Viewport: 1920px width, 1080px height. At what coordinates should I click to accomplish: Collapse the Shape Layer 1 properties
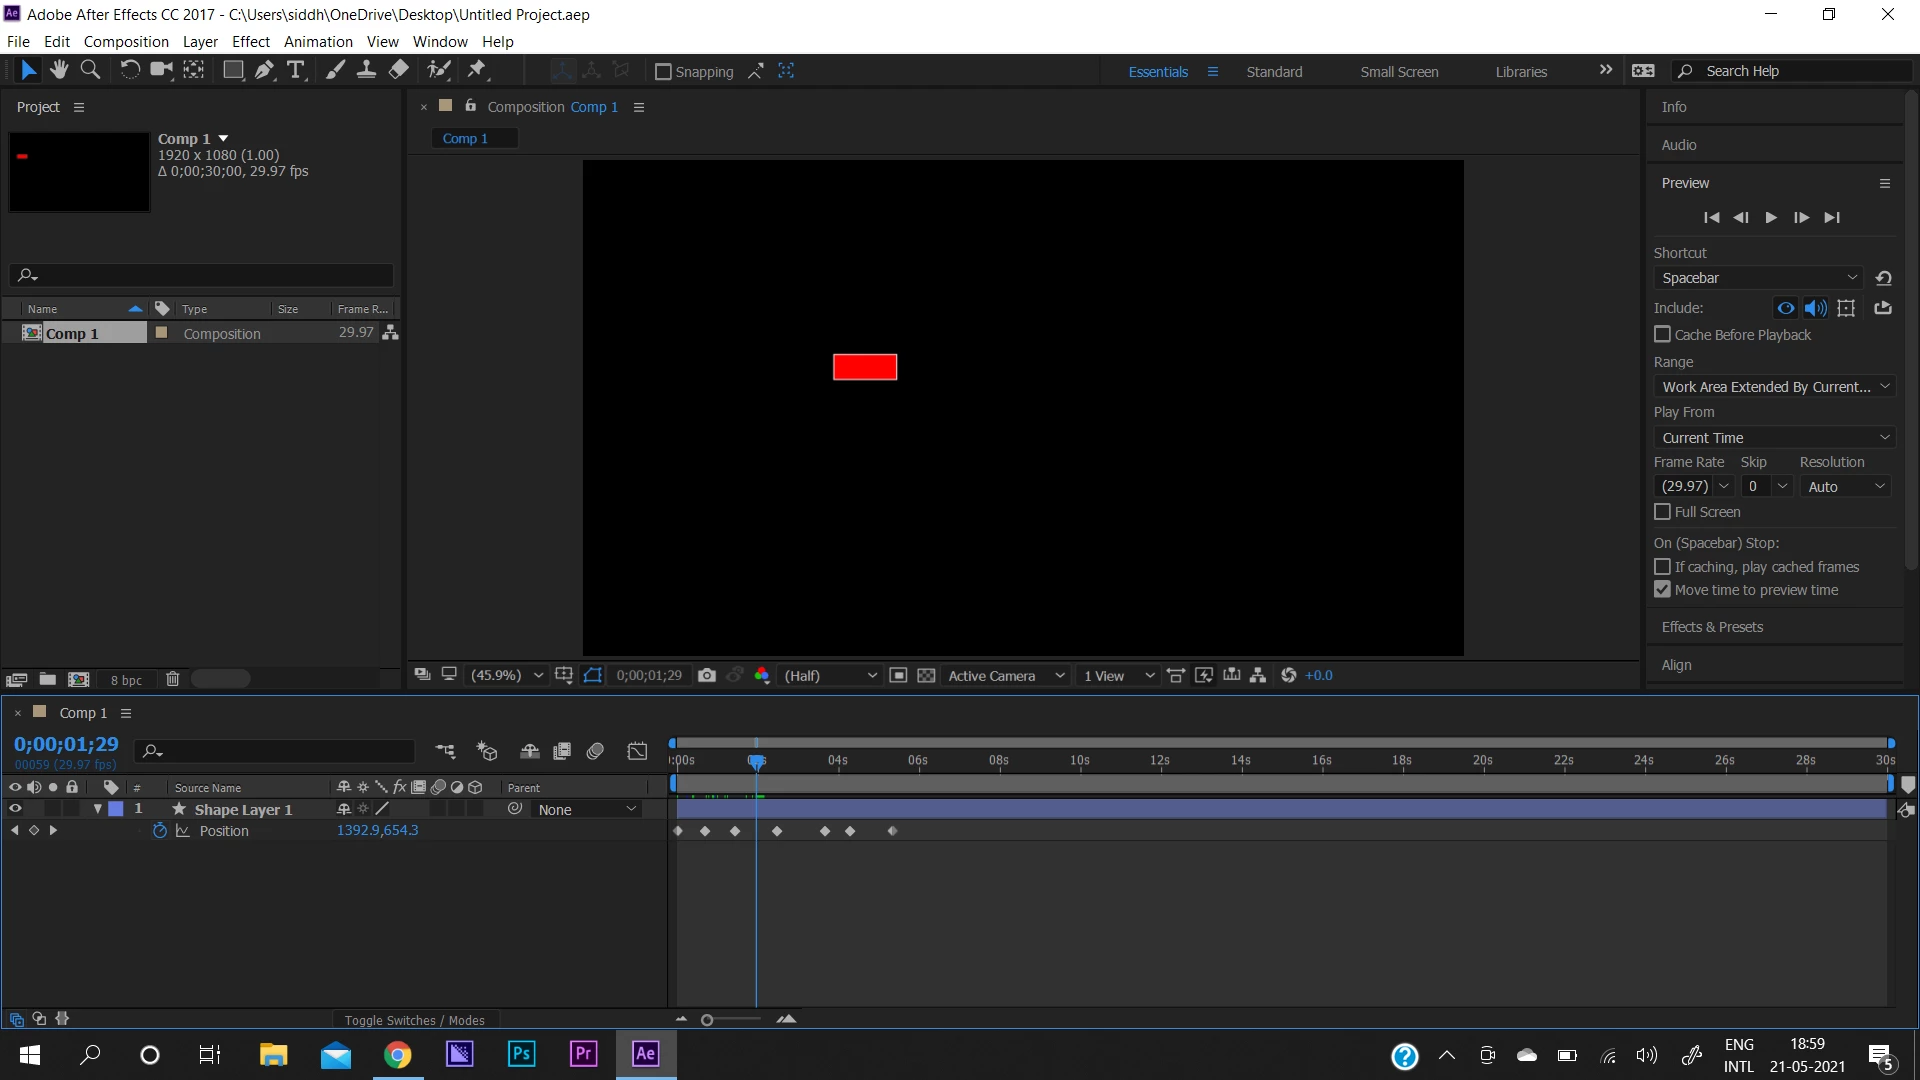click(x=97, y=809)
